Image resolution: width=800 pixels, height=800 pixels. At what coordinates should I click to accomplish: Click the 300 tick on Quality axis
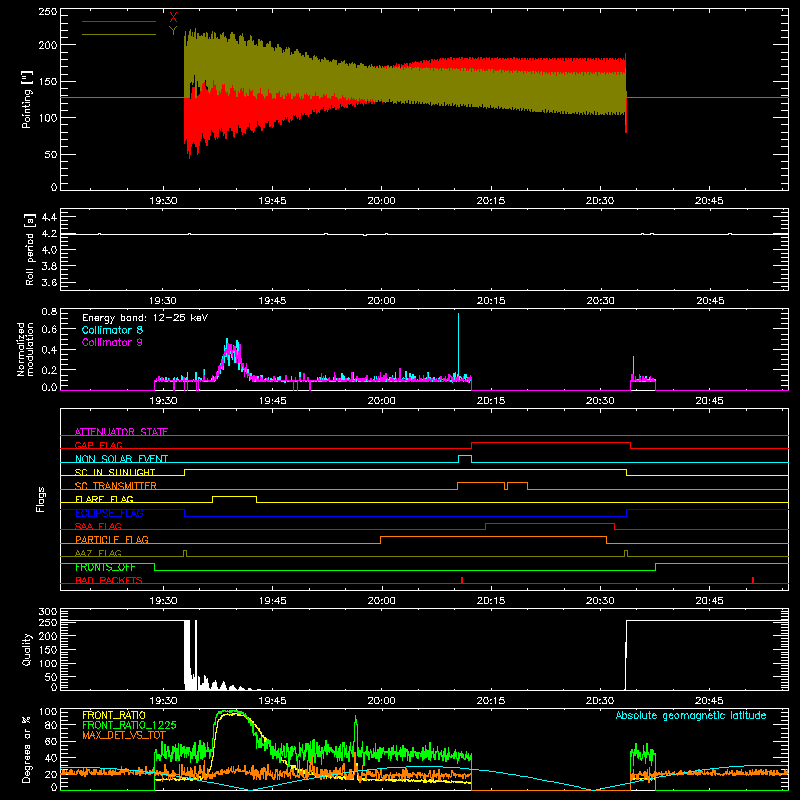(48, 611)
